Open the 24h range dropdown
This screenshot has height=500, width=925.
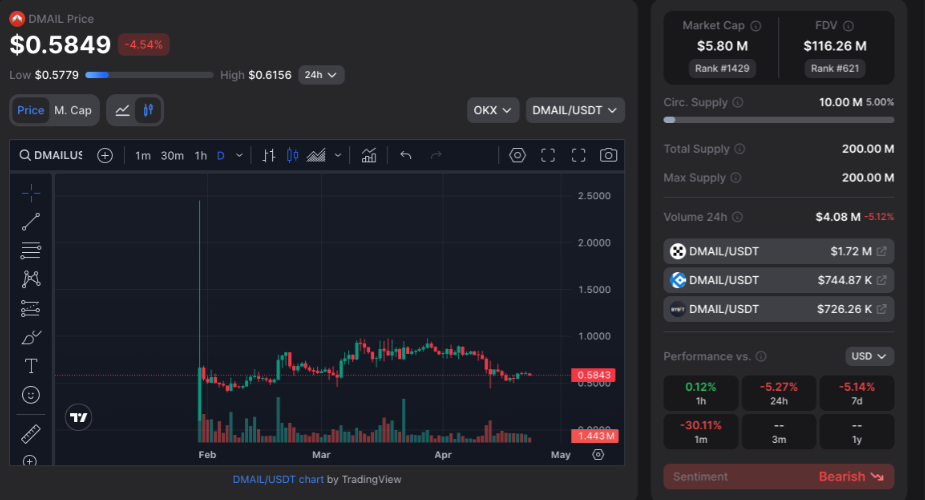click(321, 75)
